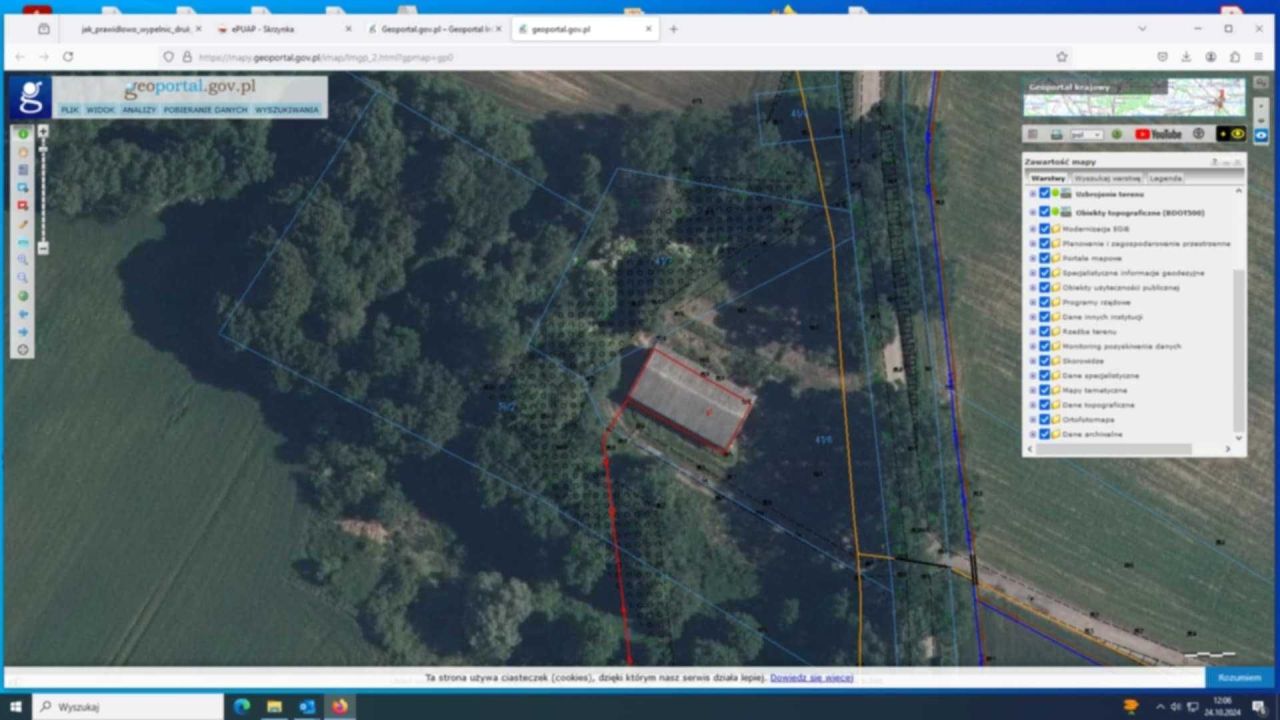Expand the Mapy tematyczne layer group
This screenshot has width=1280, height=720.
coord(1033,390)
